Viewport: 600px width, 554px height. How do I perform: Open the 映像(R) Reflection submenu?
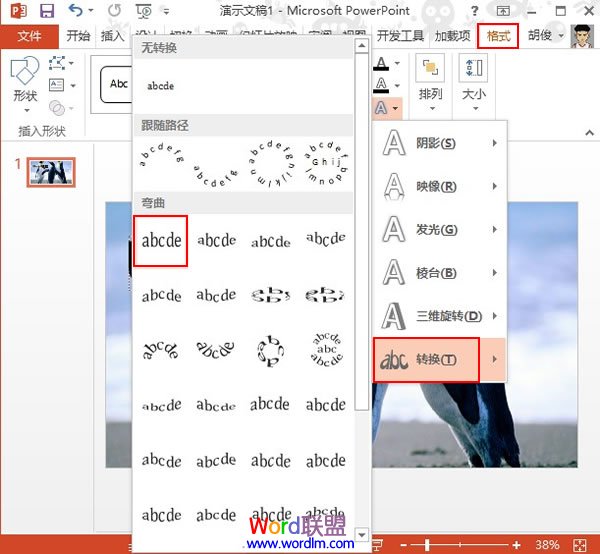(x=440, y=186)
